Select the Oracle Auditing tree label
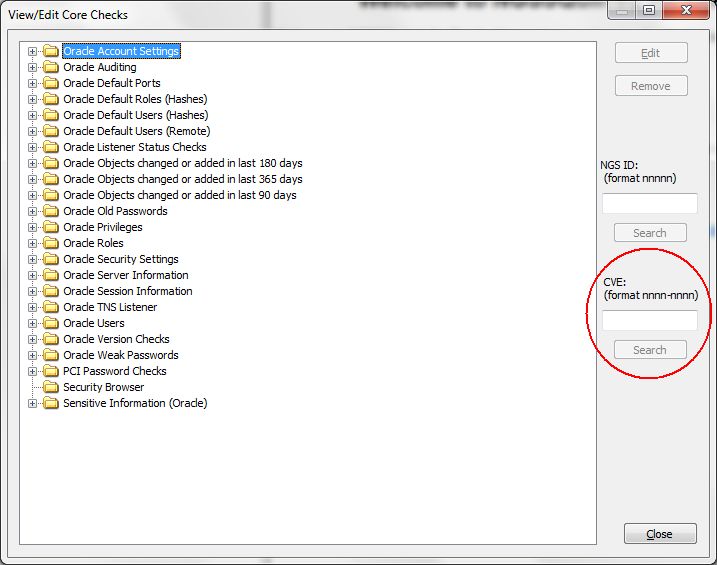Viewport: 717px width, 565px height. pyautogui.click(x=100, y=67)
